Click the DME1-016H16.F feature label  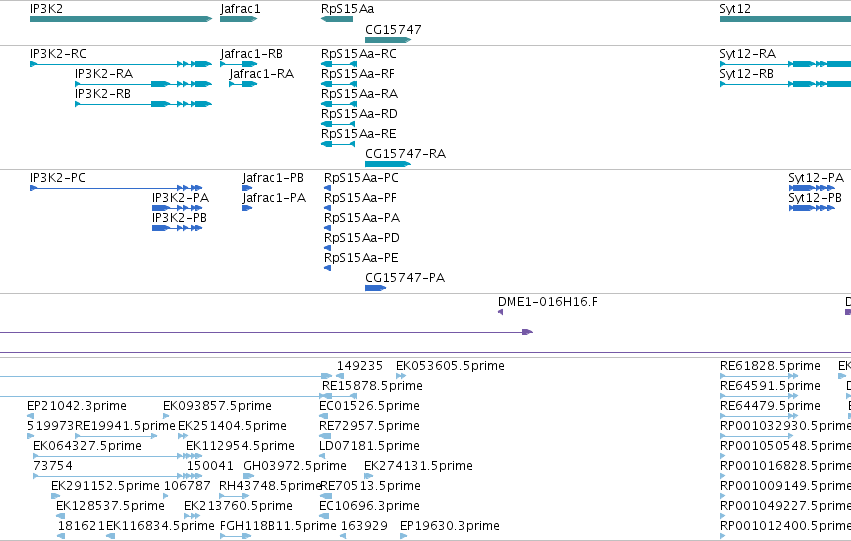548,302
